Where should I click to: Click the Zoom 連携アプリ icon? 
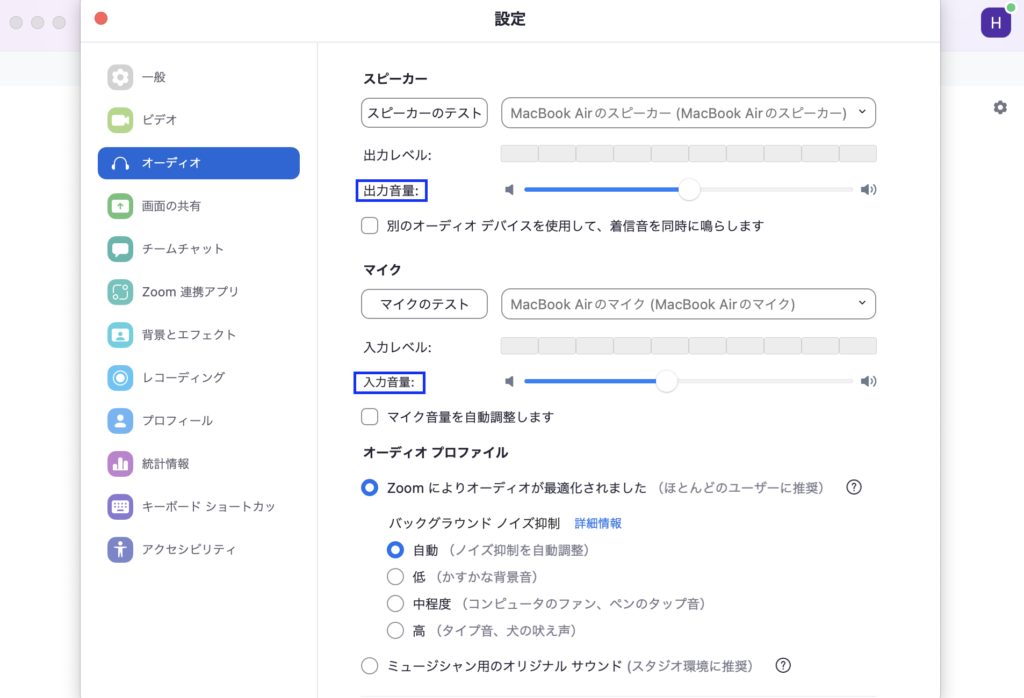coord(120,292)
